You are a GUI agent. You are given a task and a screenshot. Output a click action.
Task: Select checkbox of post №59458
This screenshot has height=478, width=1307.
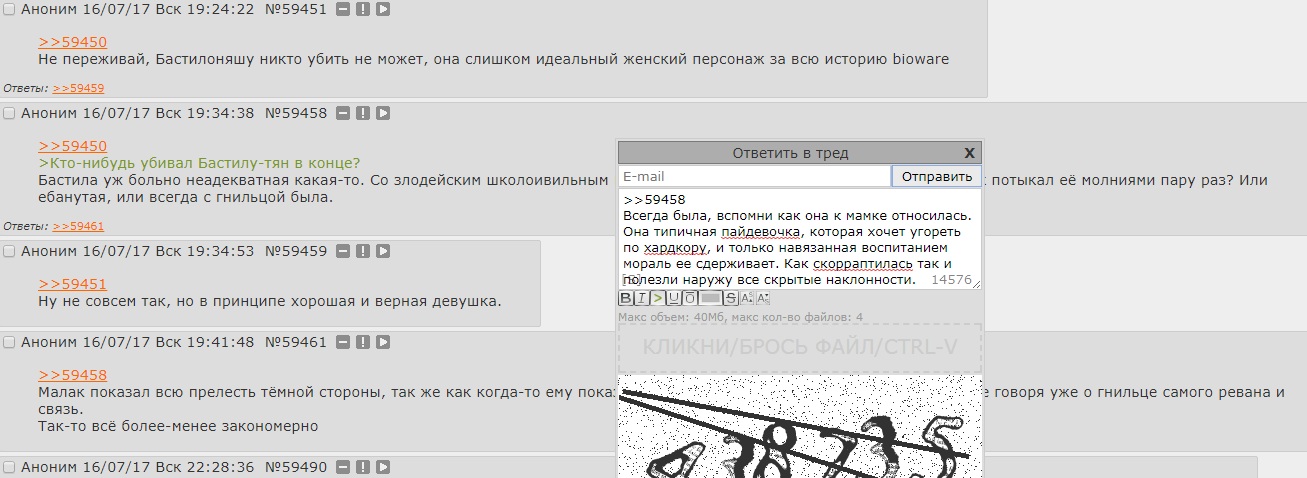(9, 114)
